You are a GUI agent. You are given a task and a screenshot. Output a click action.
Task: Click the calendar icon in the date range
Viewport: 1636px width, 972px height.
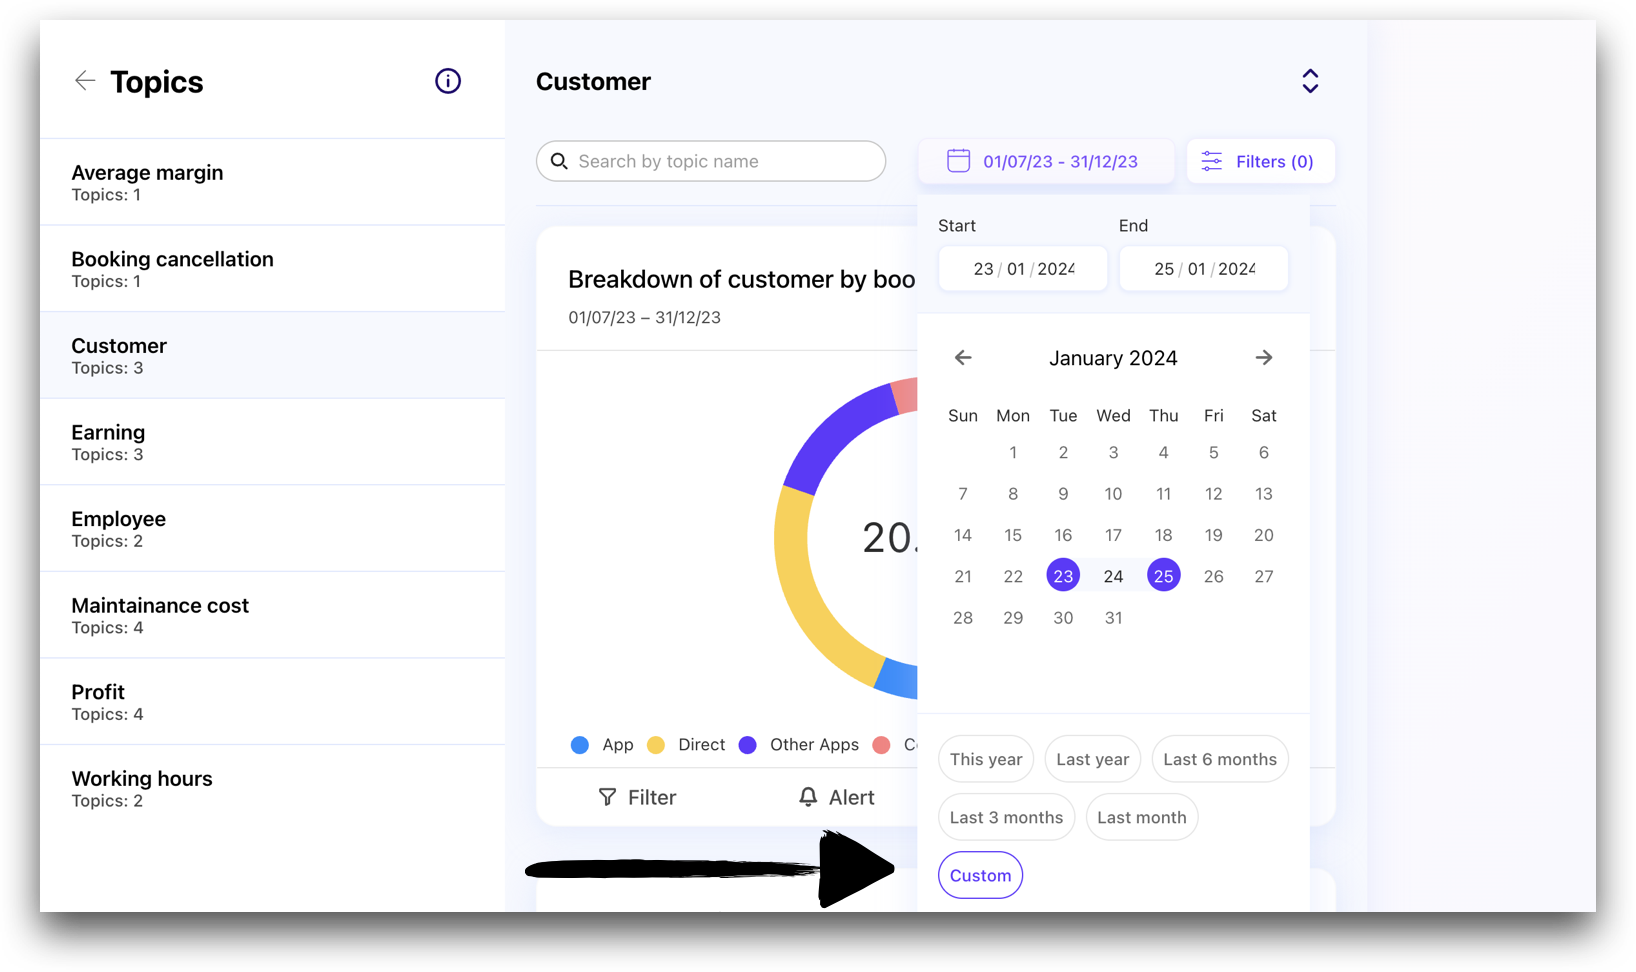959,160
